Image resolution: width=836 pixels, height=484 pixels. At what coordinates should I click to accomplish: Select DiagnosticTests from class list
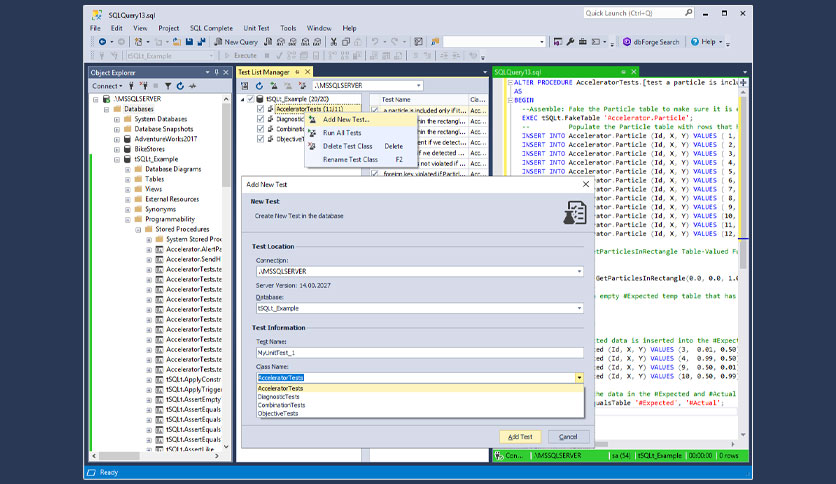[420, 397]
